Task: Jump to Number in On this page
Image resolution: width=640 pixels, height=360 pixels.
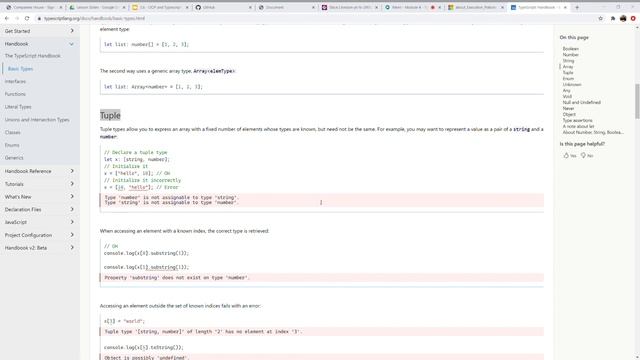Action: [x=571, y=55]
